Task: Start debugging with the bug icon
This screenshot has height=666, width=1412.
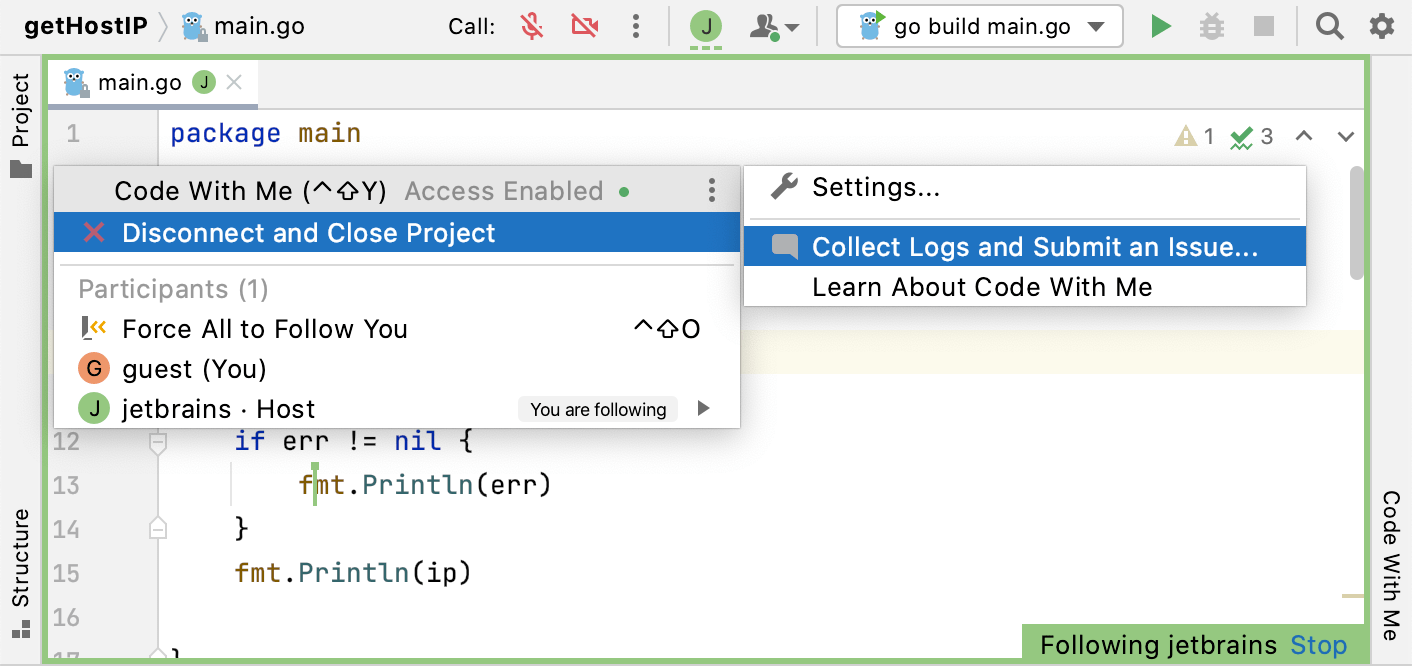Action: [x=1212, y=27]
